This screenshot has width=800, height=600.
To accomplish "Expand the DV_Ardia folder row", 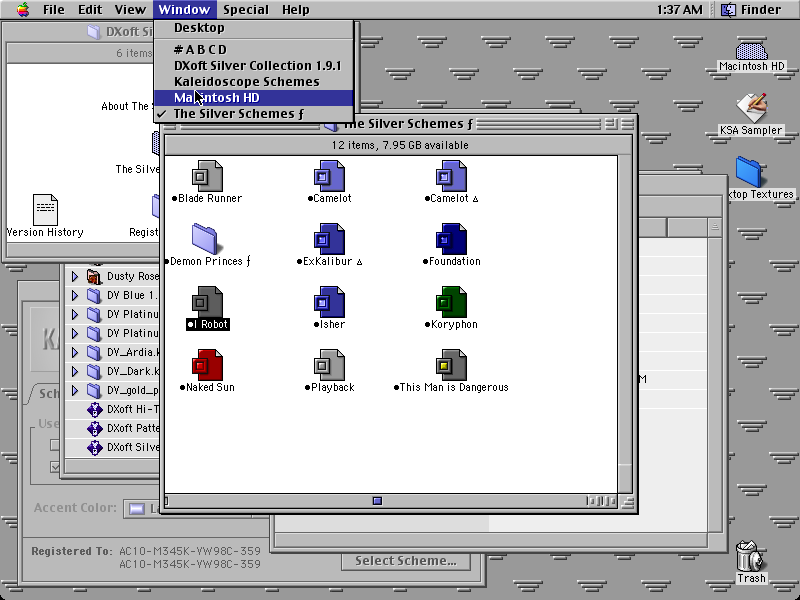I will click(74, 353).
